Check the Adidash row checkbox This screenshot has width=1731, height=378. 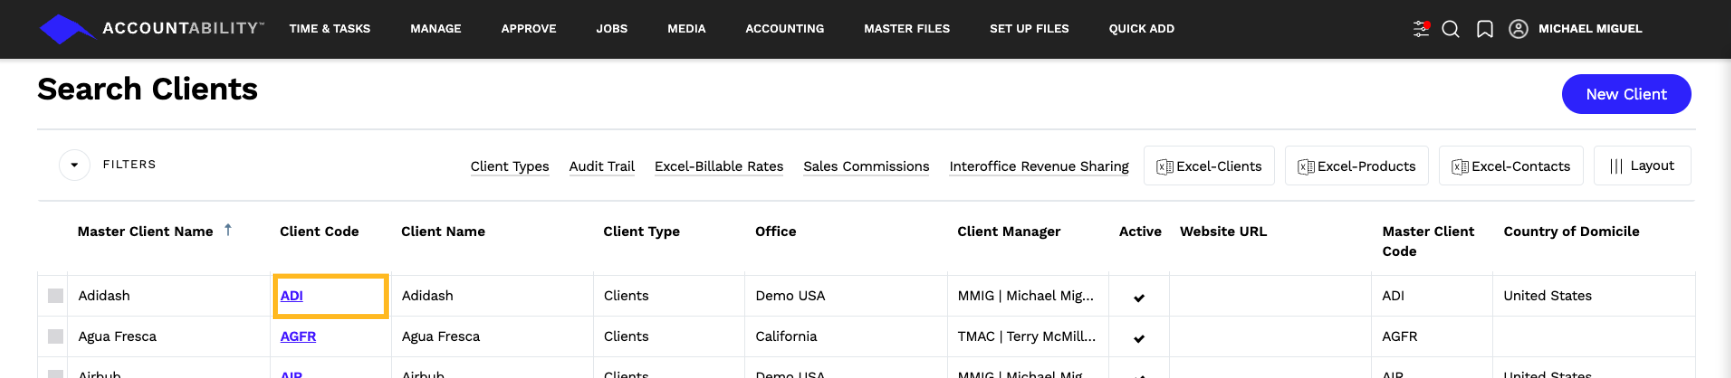56,296
